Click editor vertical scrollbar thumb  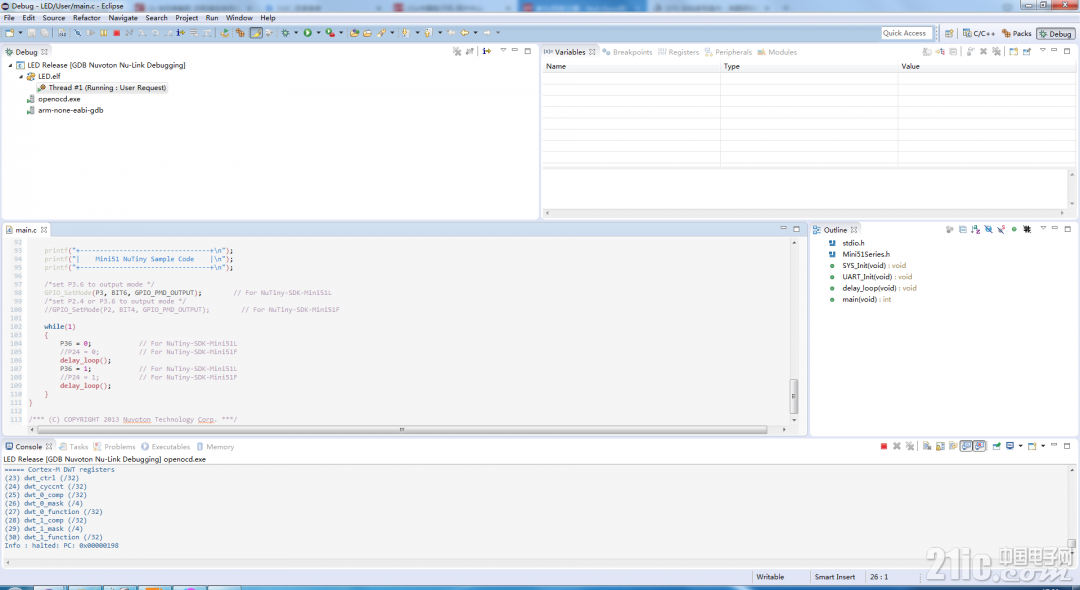[x=793, y=396]
